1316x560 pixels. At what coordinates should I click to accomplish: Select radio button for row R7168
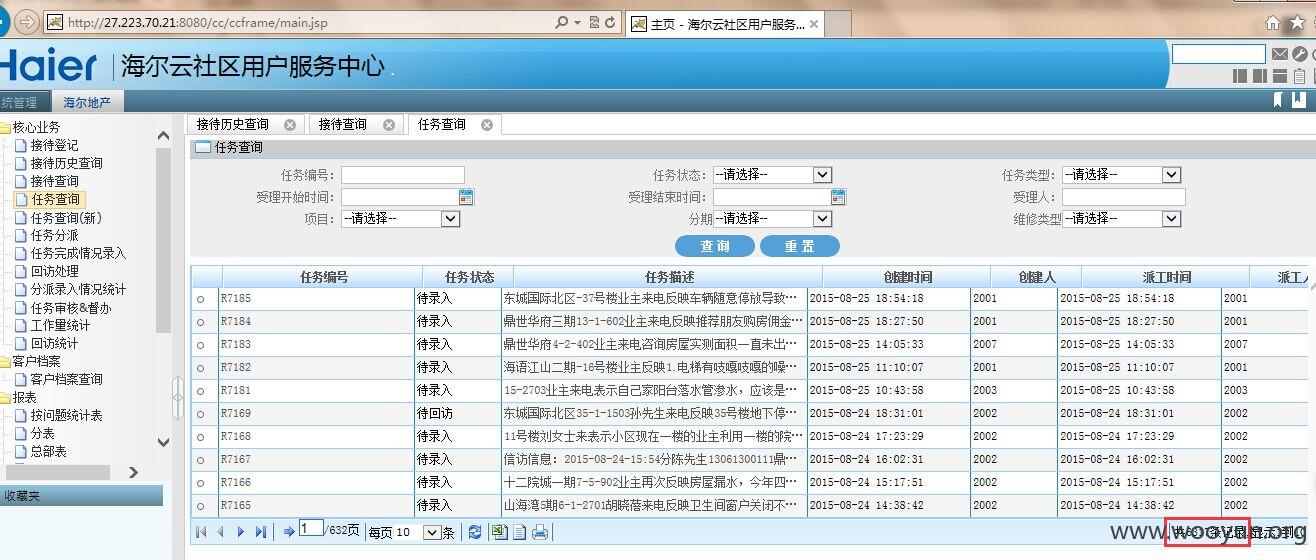[x=200, y=437]
